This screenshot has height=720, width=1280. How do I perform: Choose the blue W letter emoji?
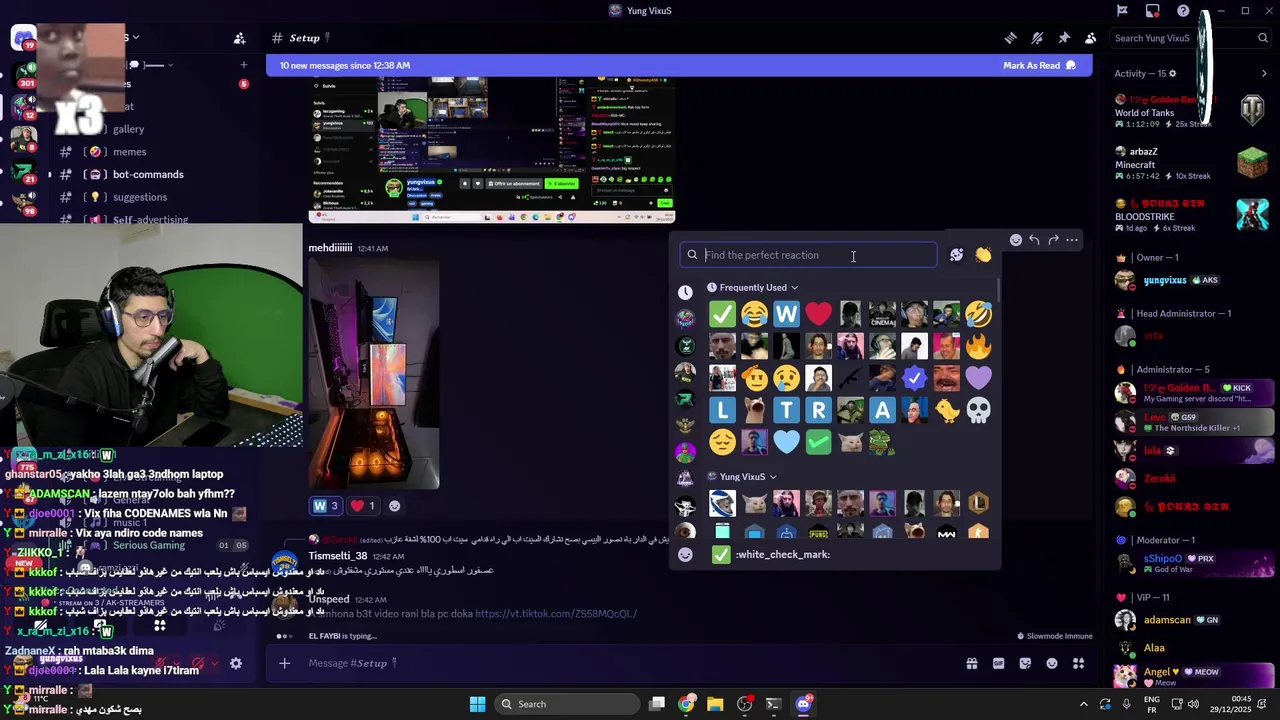click(786, 314)
